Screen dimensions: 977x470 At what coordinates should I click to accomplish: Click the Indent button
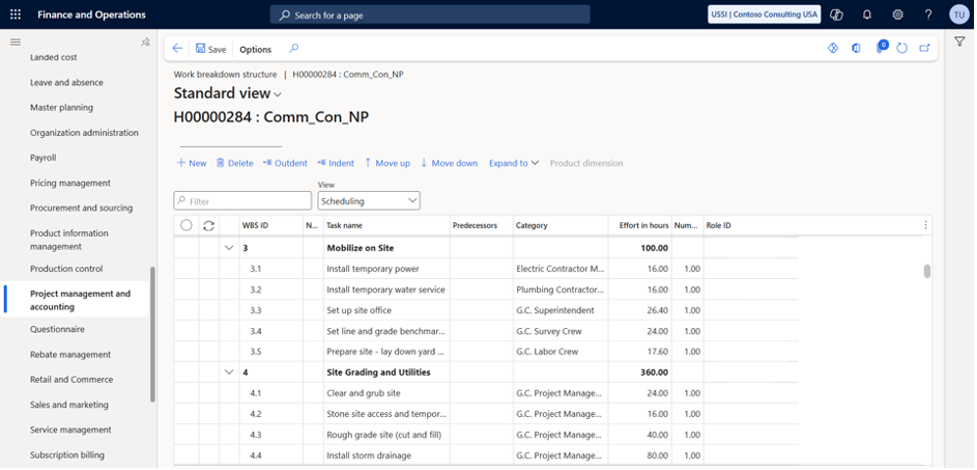tap(335, 163)
